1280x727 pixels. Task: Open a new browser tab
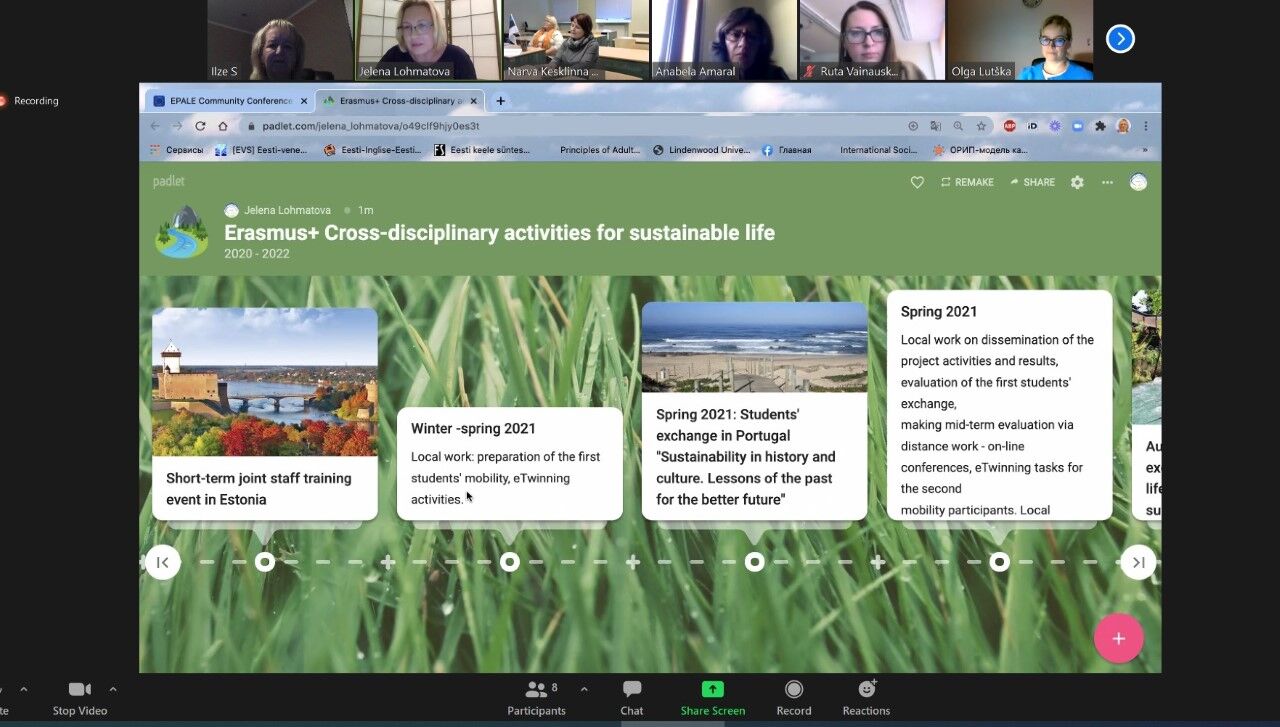coord(500,101)
